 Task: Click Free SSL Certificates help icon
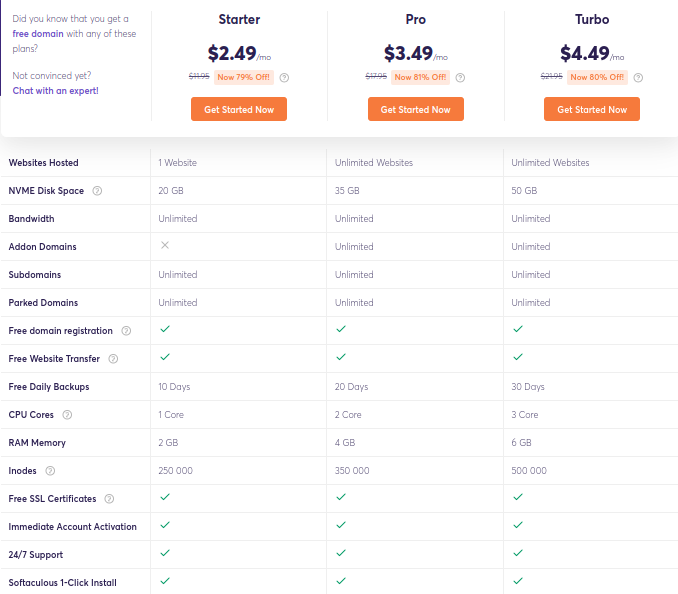[109, 499]
